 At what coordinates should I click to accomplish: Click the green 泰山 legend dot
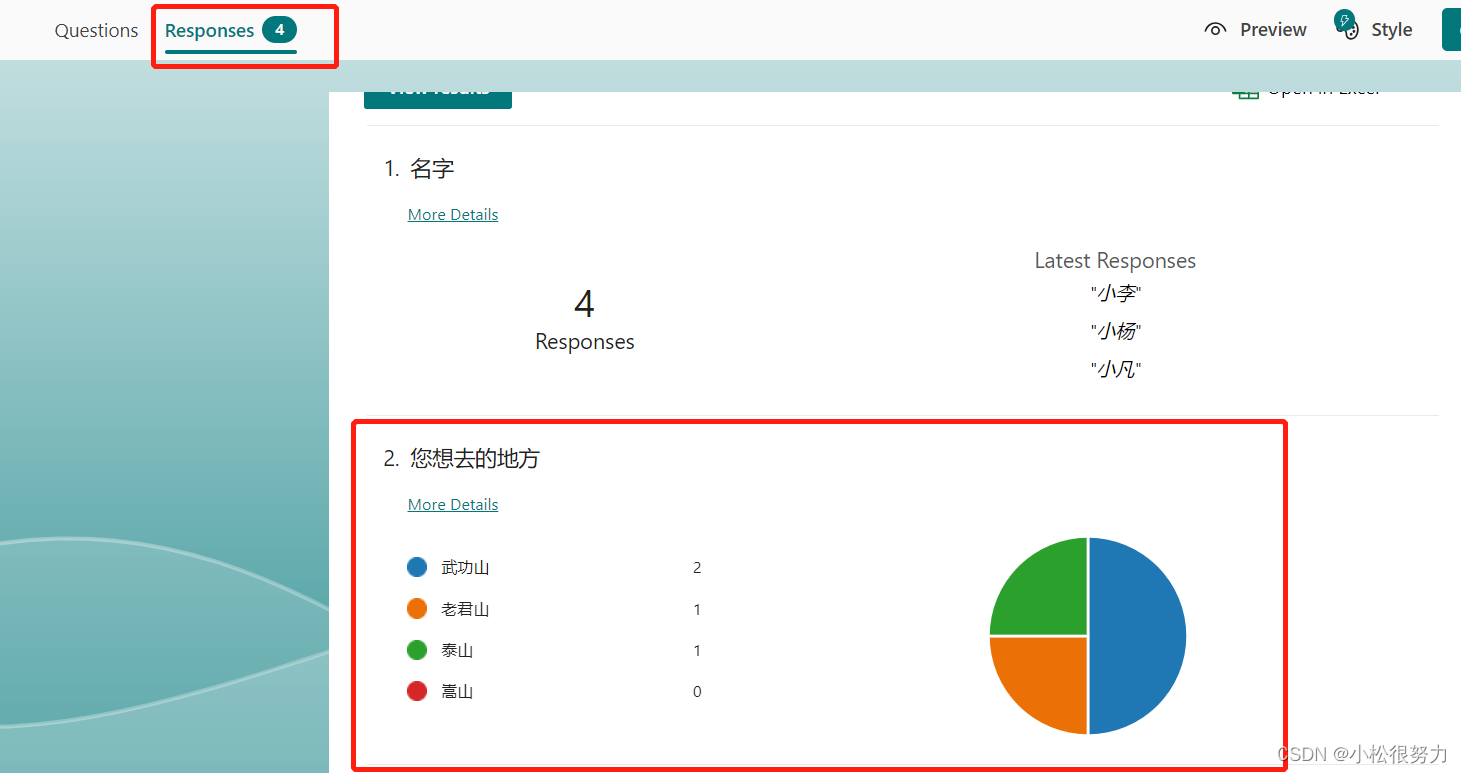coord(417,650)
